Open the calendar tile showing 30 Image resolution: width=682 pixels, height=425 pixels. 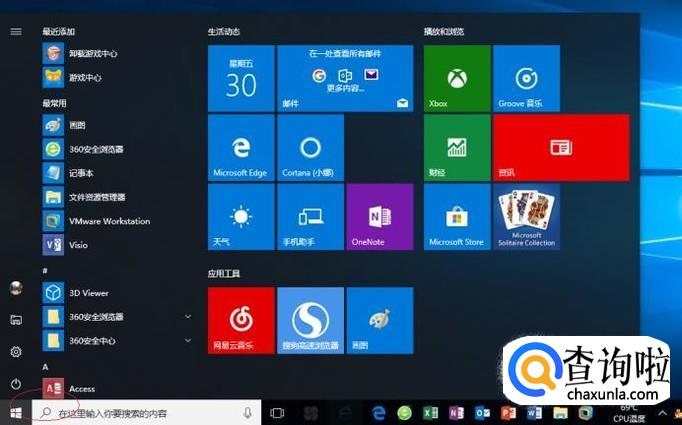pyautogui.click(x=240, y=78)
